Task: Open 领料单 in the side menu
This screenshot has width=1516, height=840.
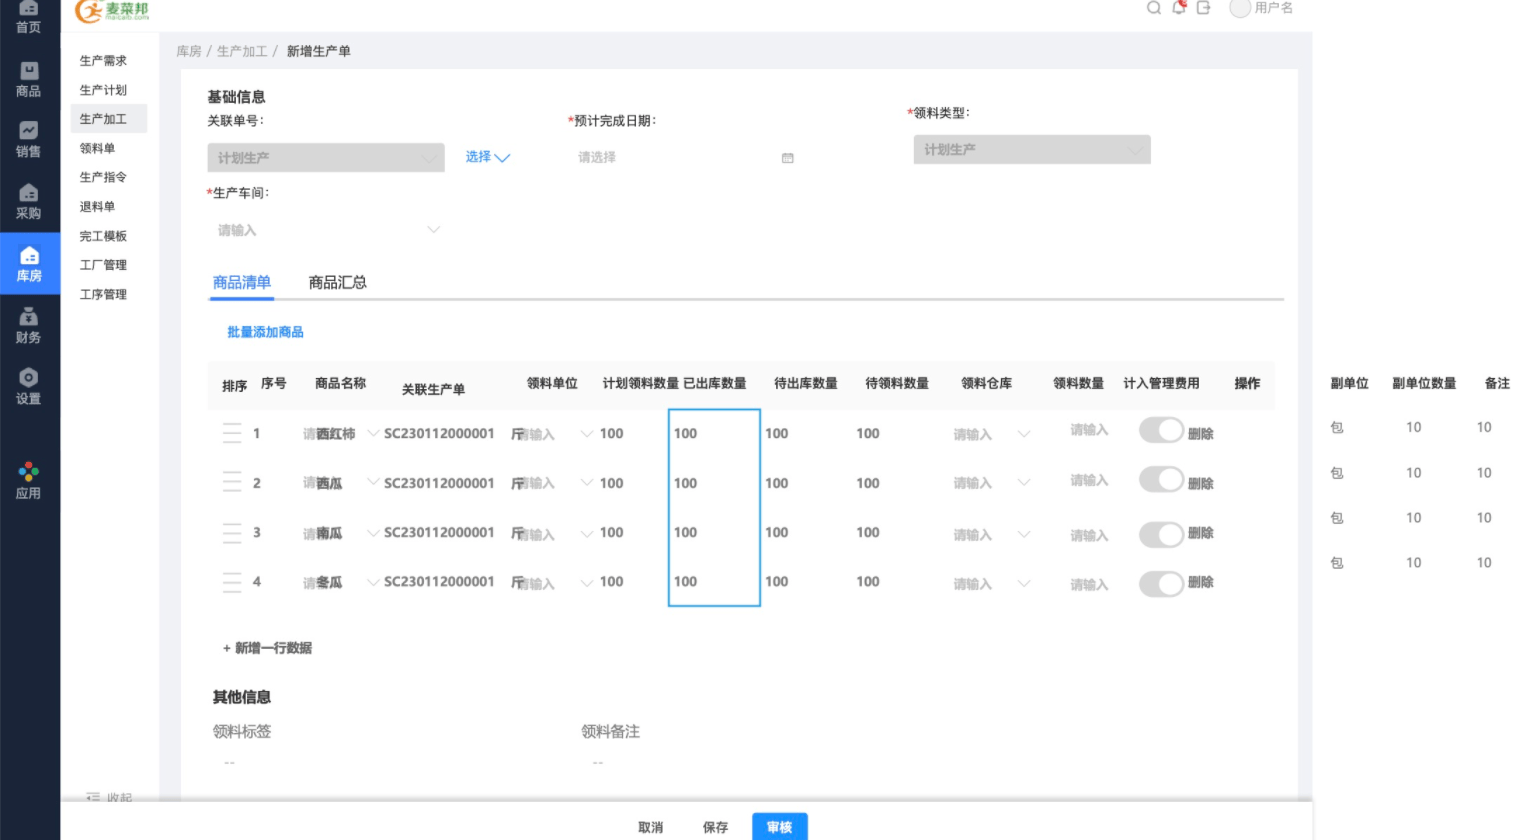Action: (97, 148)
